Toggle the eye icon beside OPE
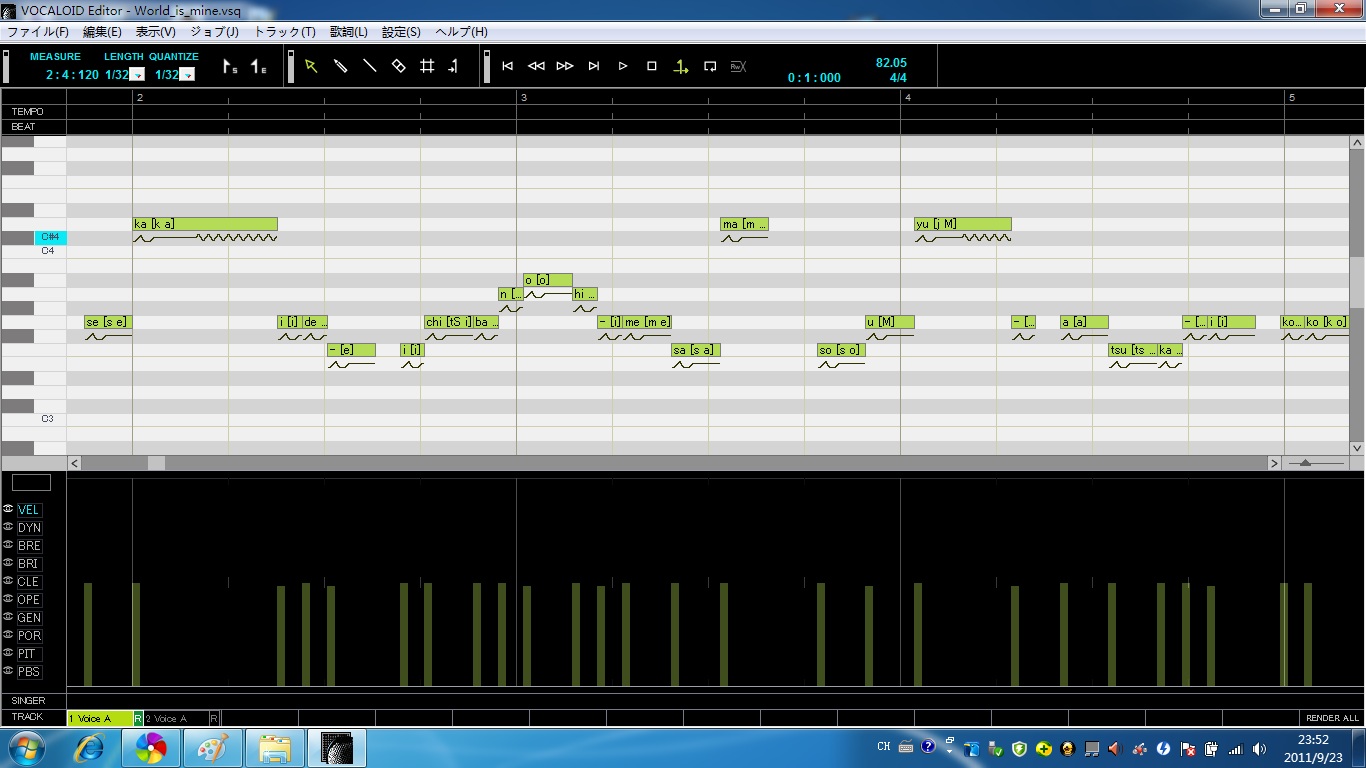The height and width of the screenshot is (768, 1366). pos(8,599)
